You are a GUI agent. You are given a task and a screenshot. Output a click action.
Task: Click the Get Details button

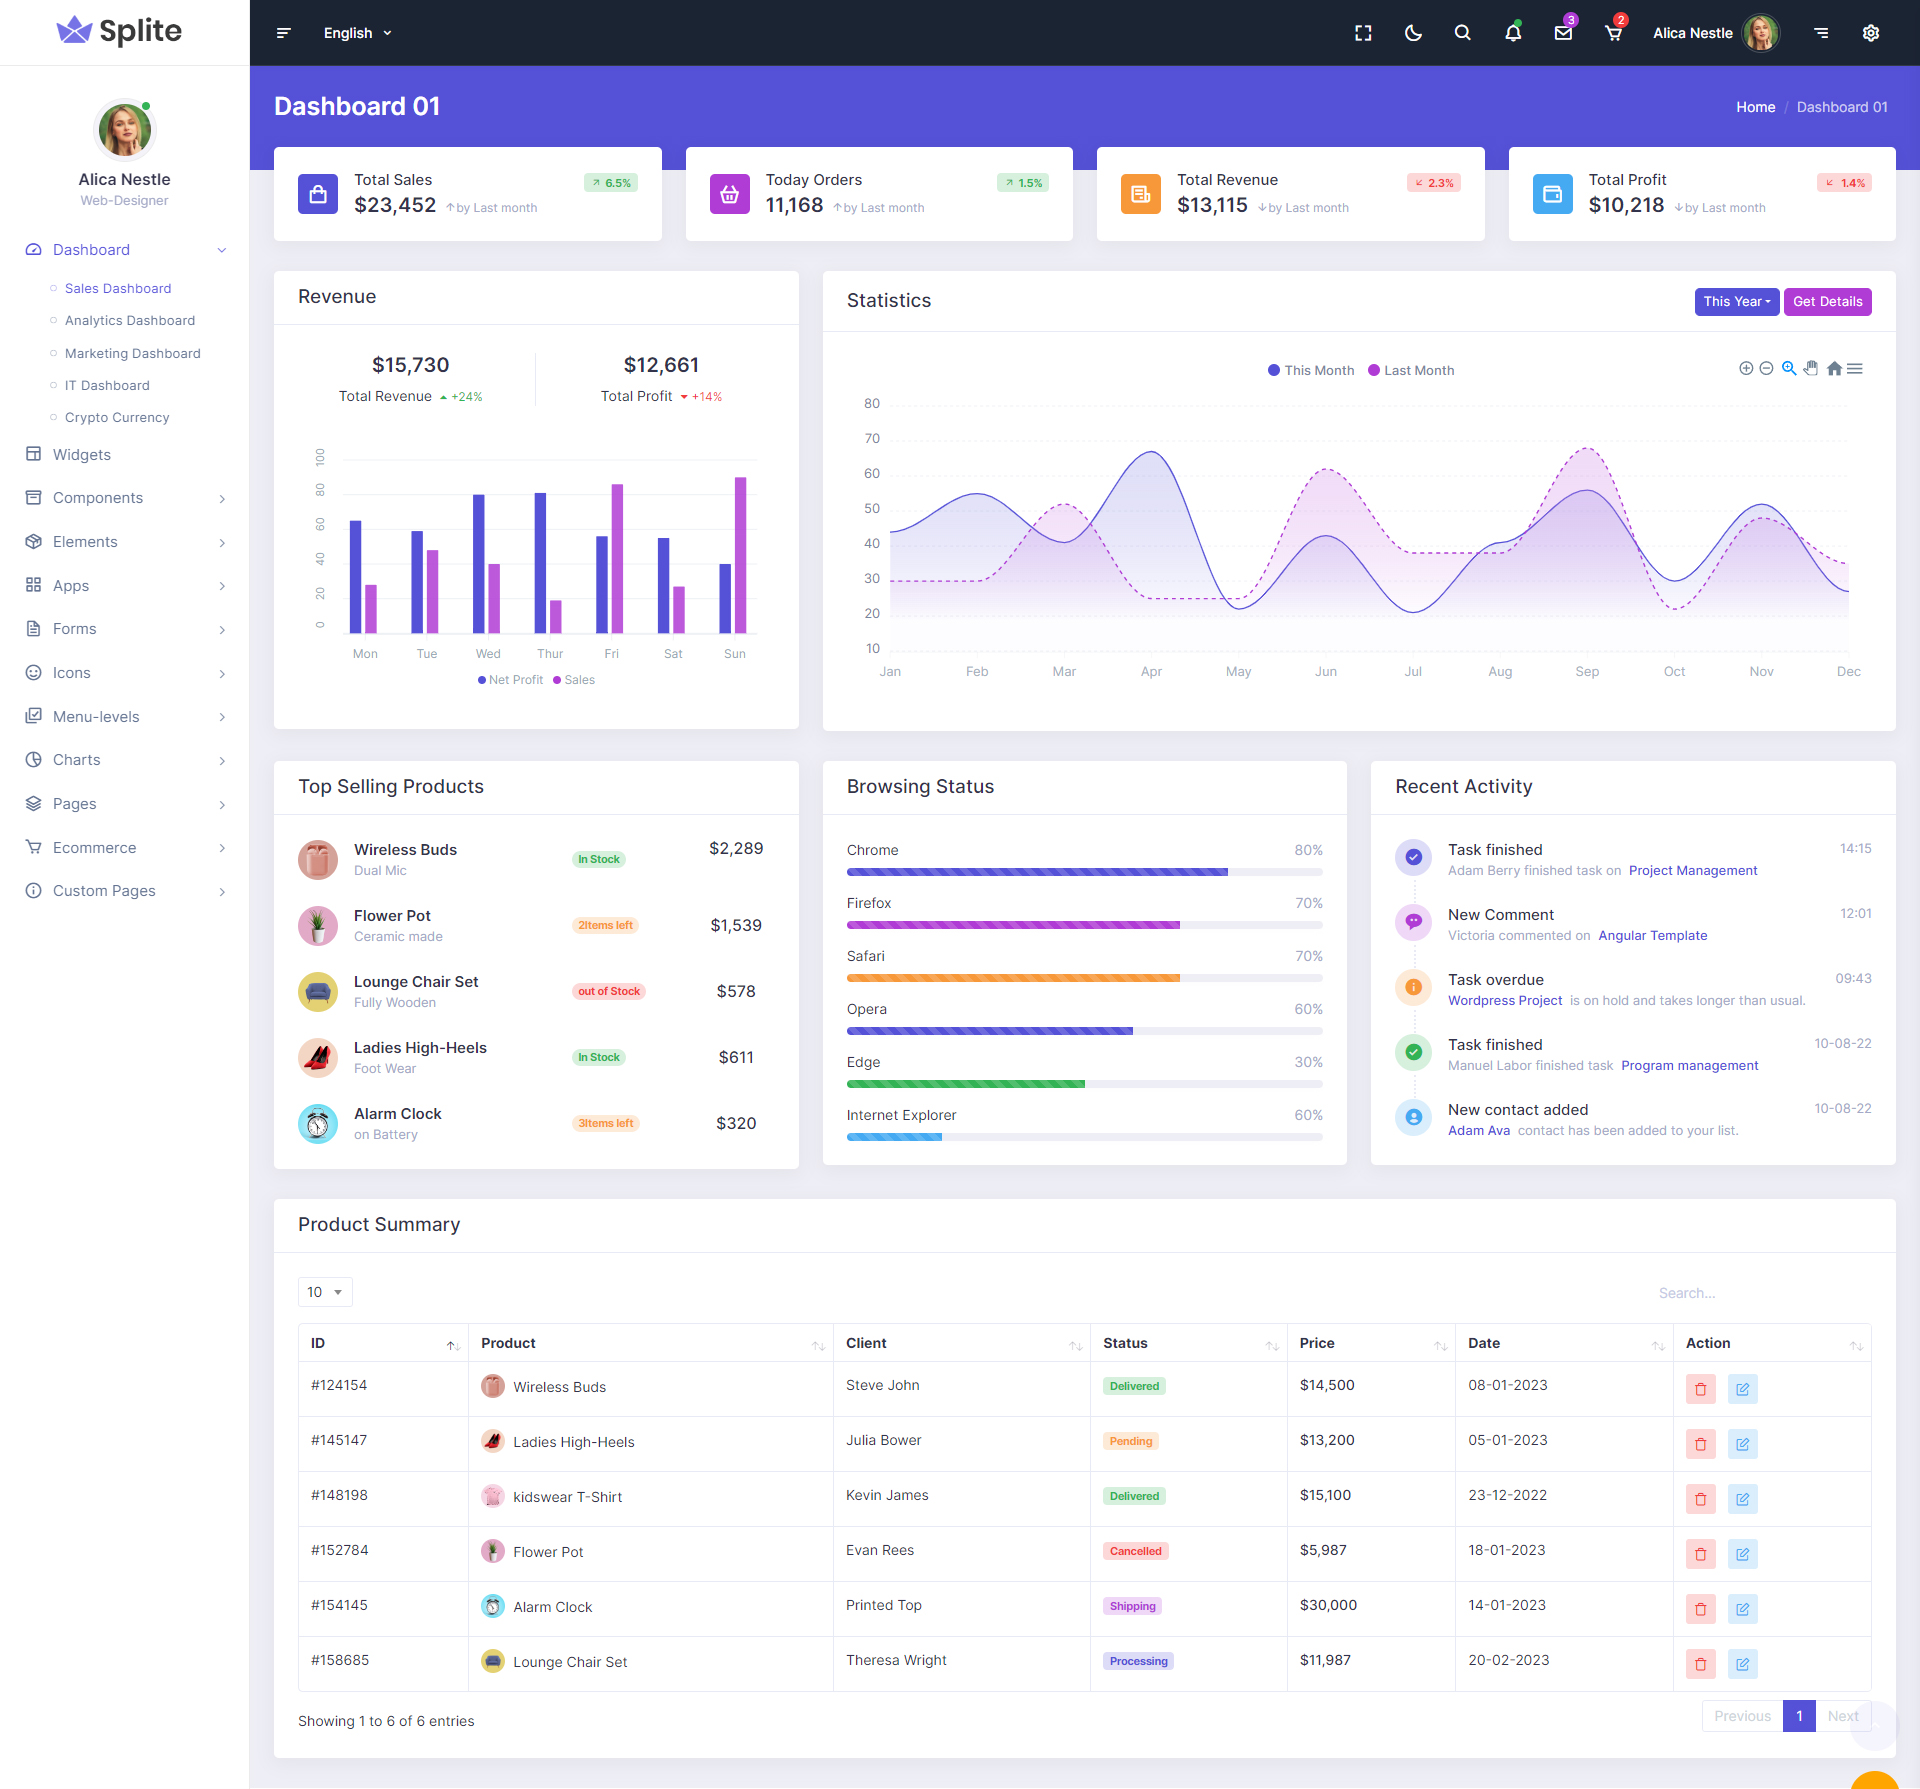[1827, 301]
